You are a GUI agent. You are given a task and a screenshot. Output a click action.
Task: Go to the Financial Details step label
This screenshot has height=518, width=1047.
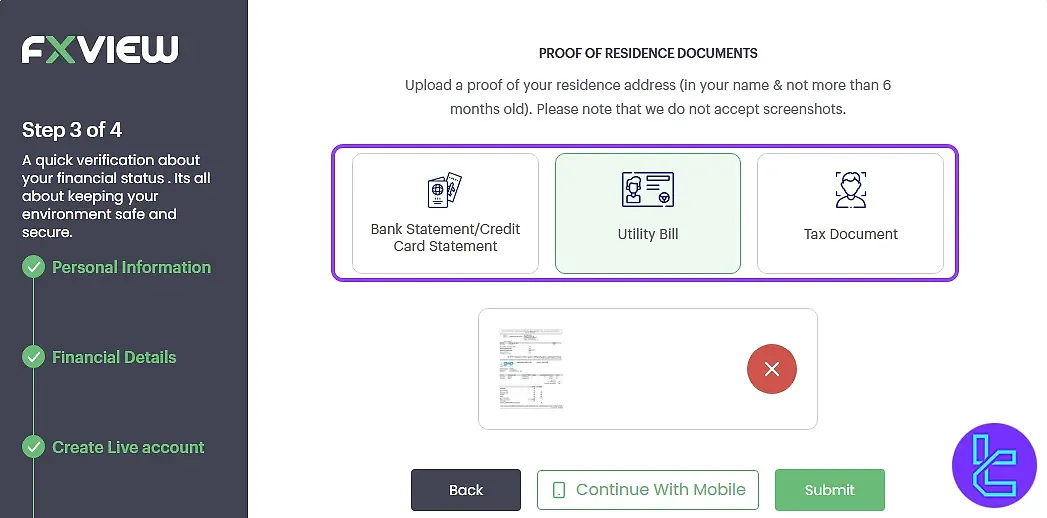click(114, 357)
